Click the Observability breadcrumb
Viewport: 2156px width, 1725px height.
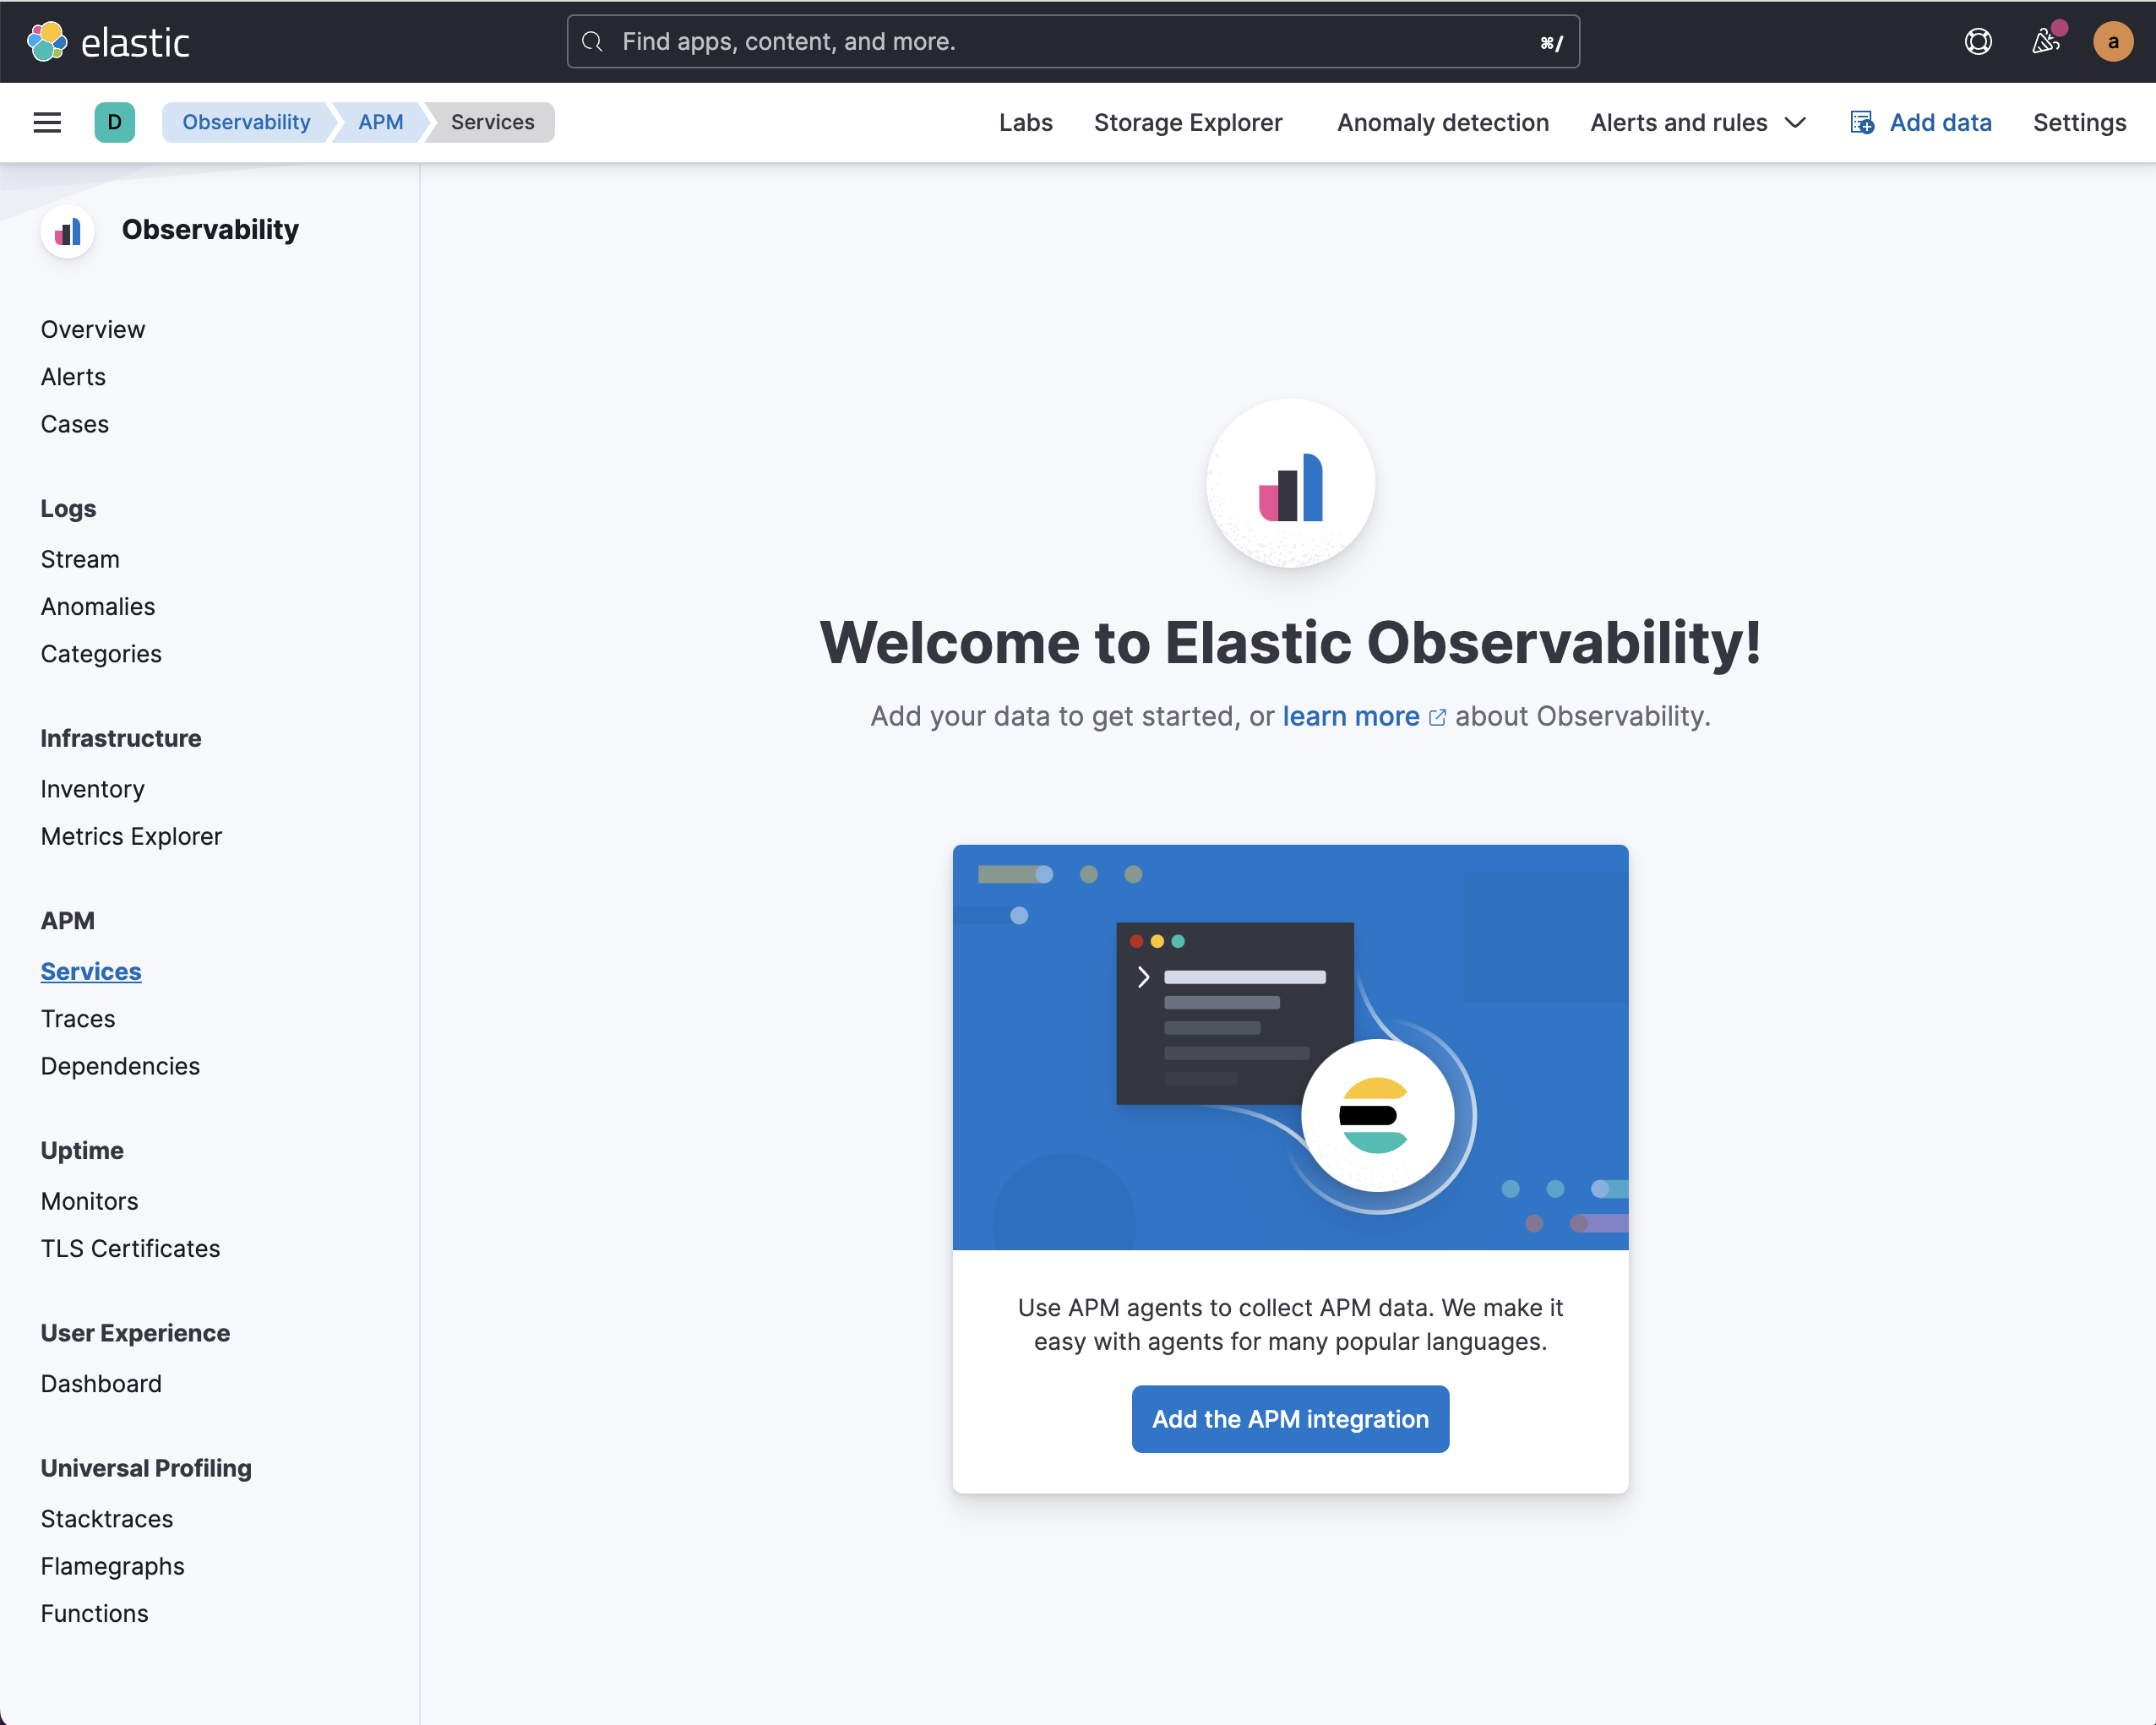246,122
